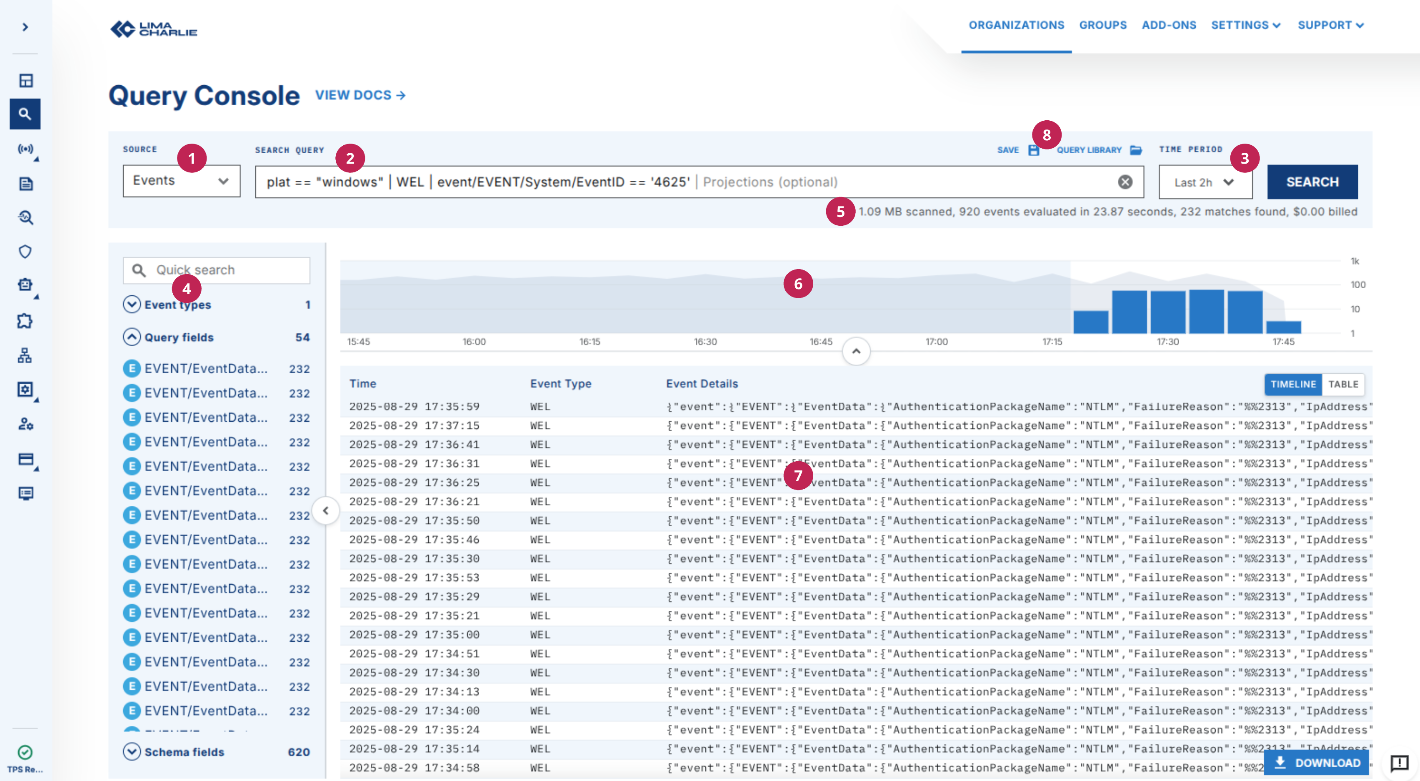Collapse the histogram chart with up chevron
Screen dimensions: 1420x781
[x=857, y=352]
